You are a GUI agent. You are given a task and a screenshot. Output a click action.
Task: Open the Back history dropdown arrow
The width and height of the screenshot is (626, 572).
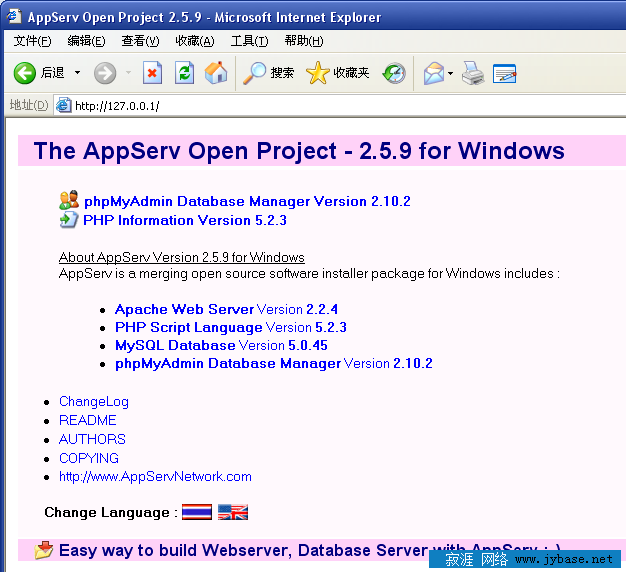pos(77,73)
